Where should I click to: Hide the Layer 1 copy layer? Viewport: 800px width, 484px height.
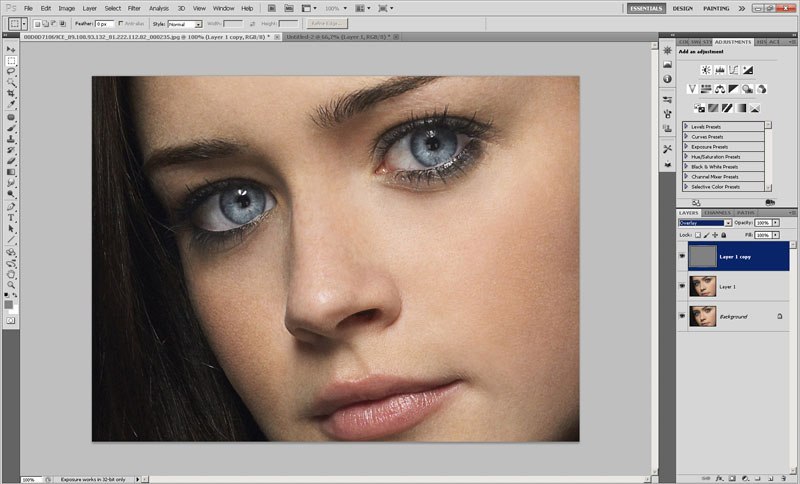tap(682, 256)
